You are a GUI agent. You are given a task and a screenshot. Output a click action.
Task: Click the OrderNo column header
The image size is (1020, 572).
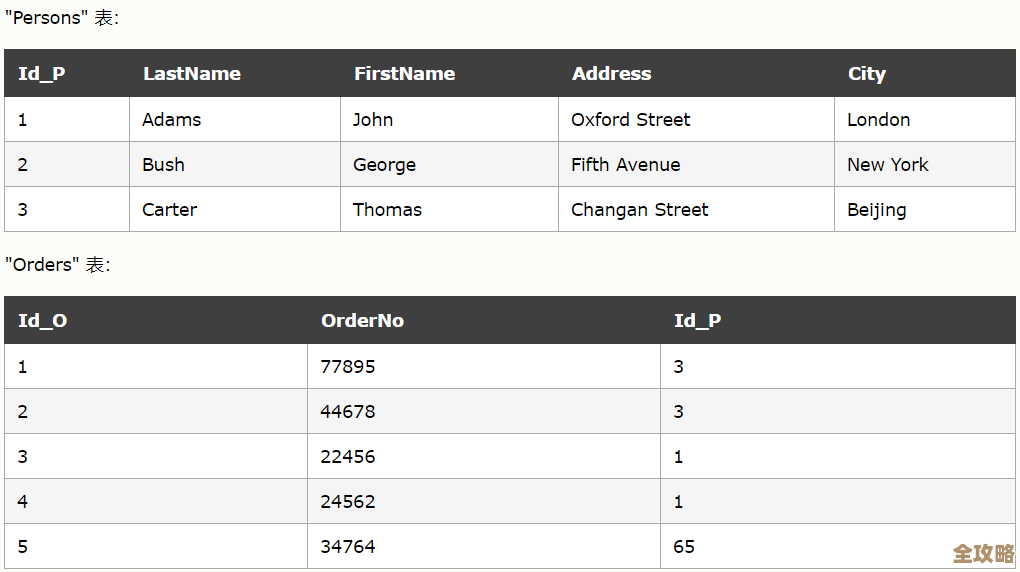[x=362, y=321]
